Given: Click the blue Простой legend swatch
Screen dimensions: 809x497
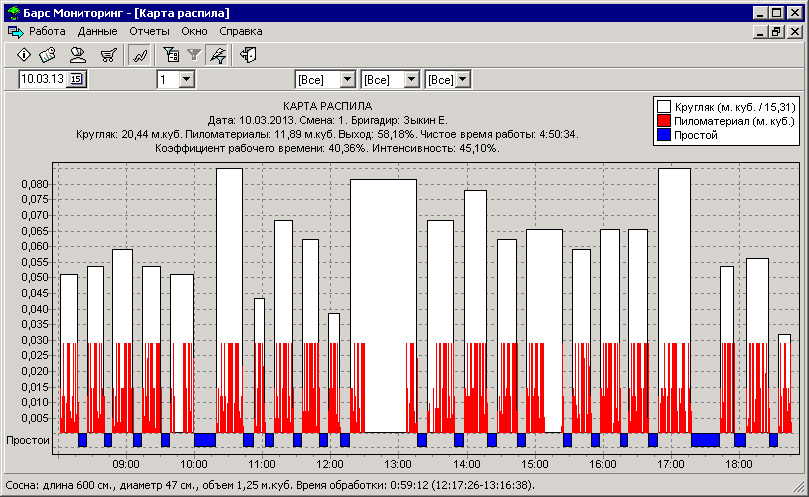Looking at the screenshot, I should click(663, 134).
